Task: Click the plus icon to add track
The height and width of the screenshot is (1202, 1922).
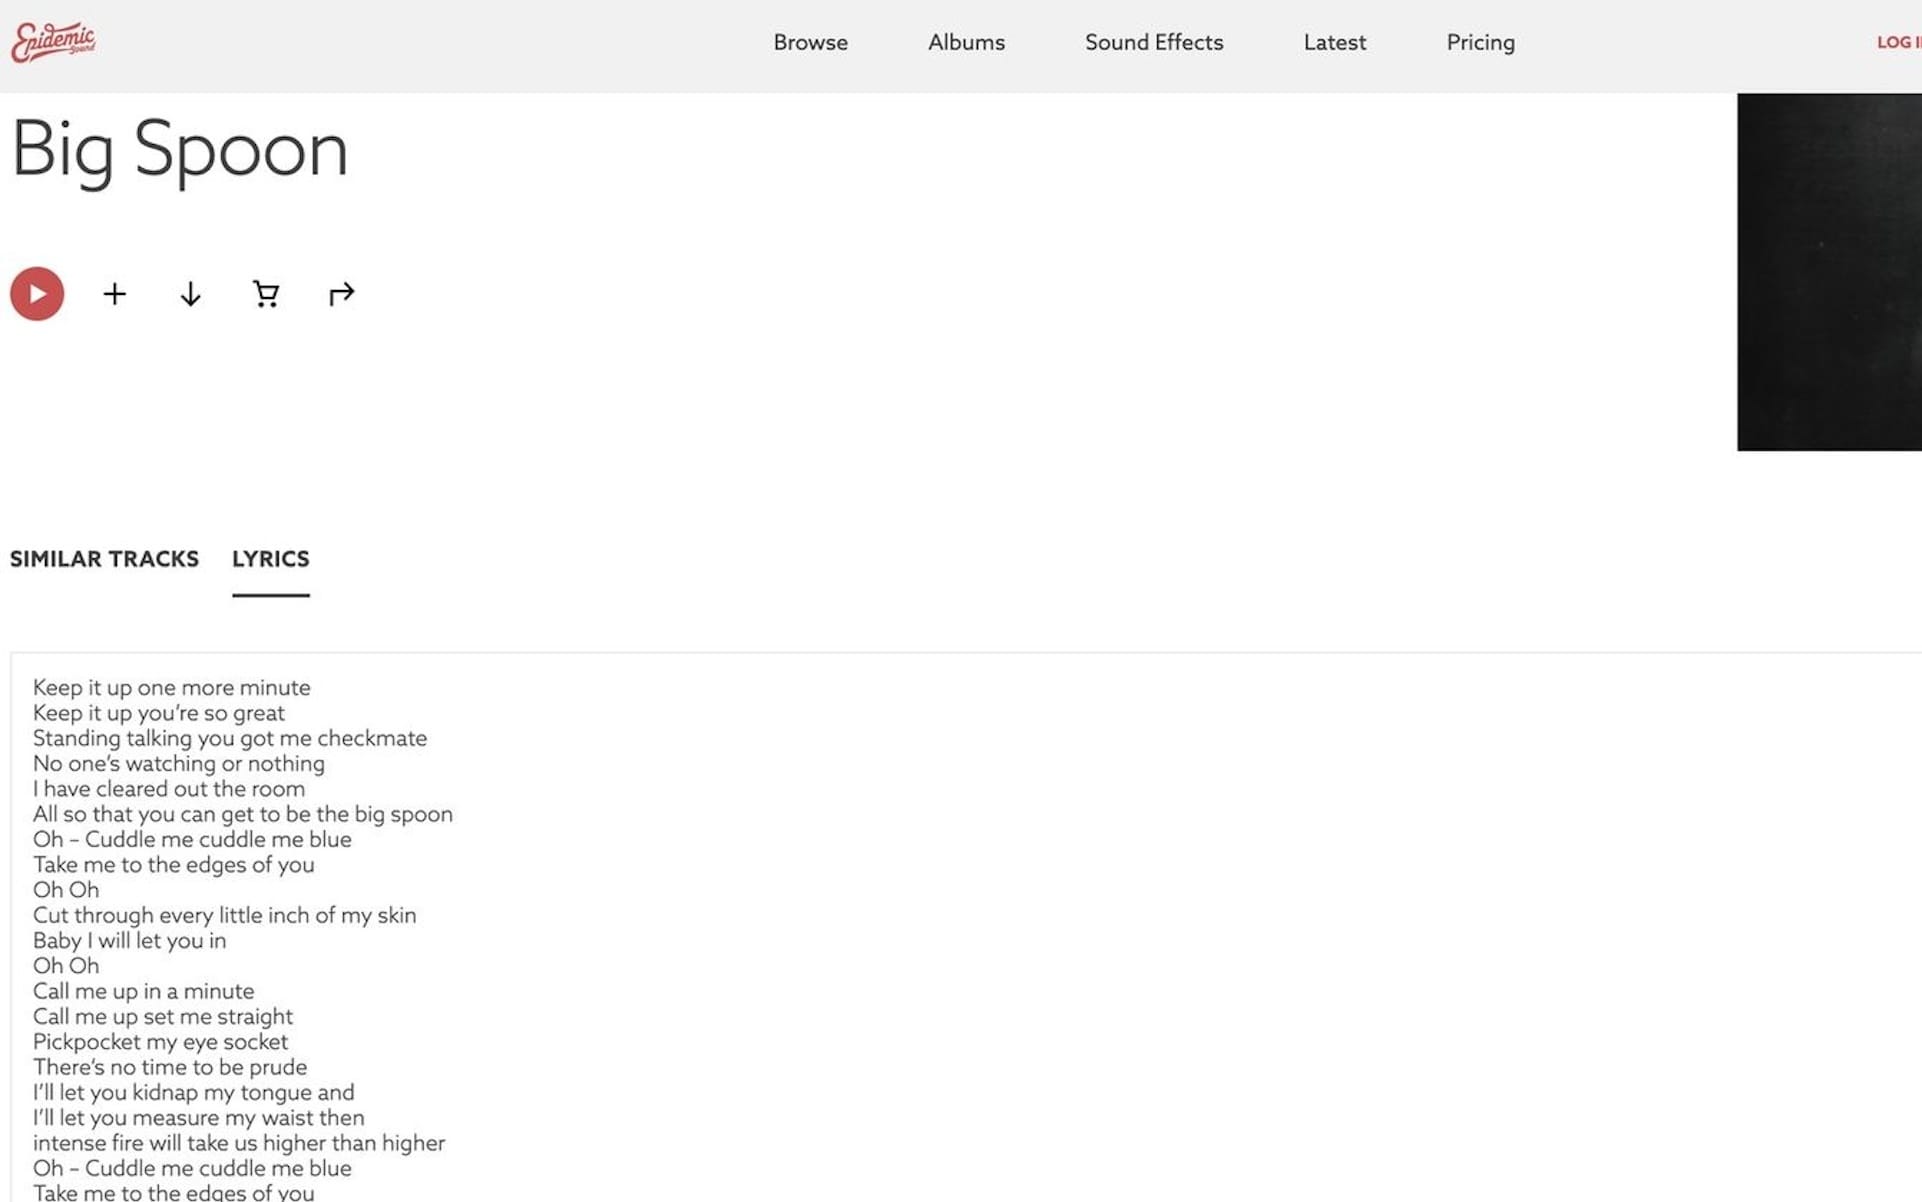Action: [x=115, y=294]
